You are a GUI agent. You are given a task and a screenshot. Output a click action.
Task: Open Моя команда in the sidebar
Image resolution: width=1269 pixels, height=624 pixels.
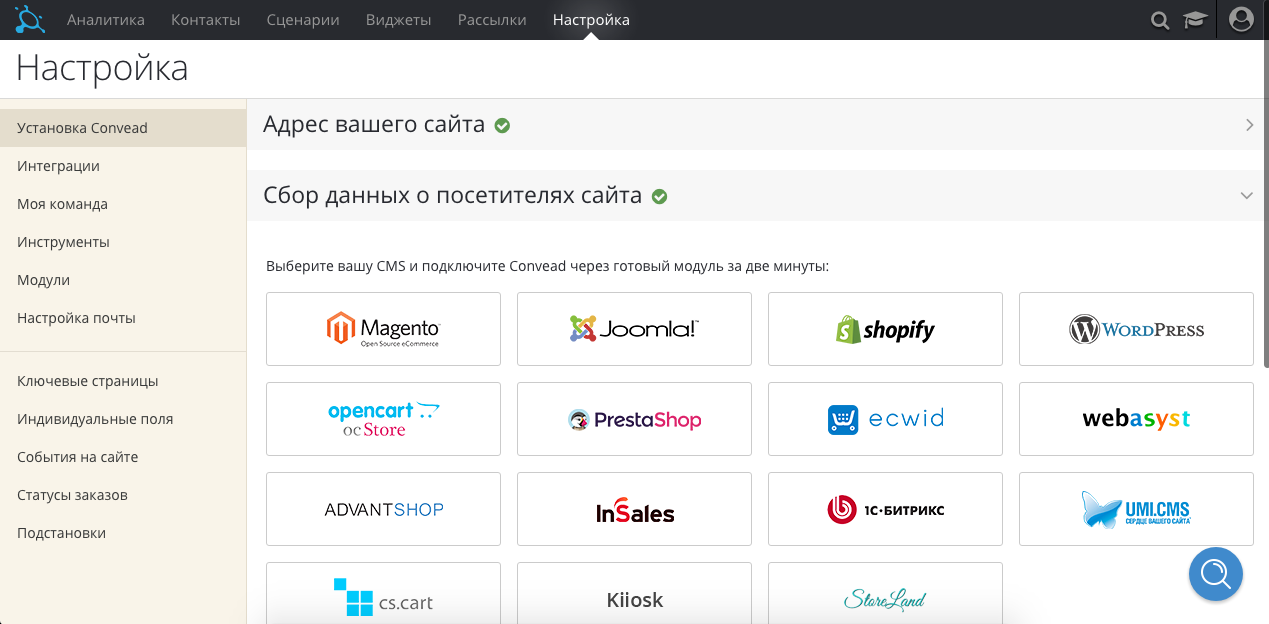tap(123, 204)
